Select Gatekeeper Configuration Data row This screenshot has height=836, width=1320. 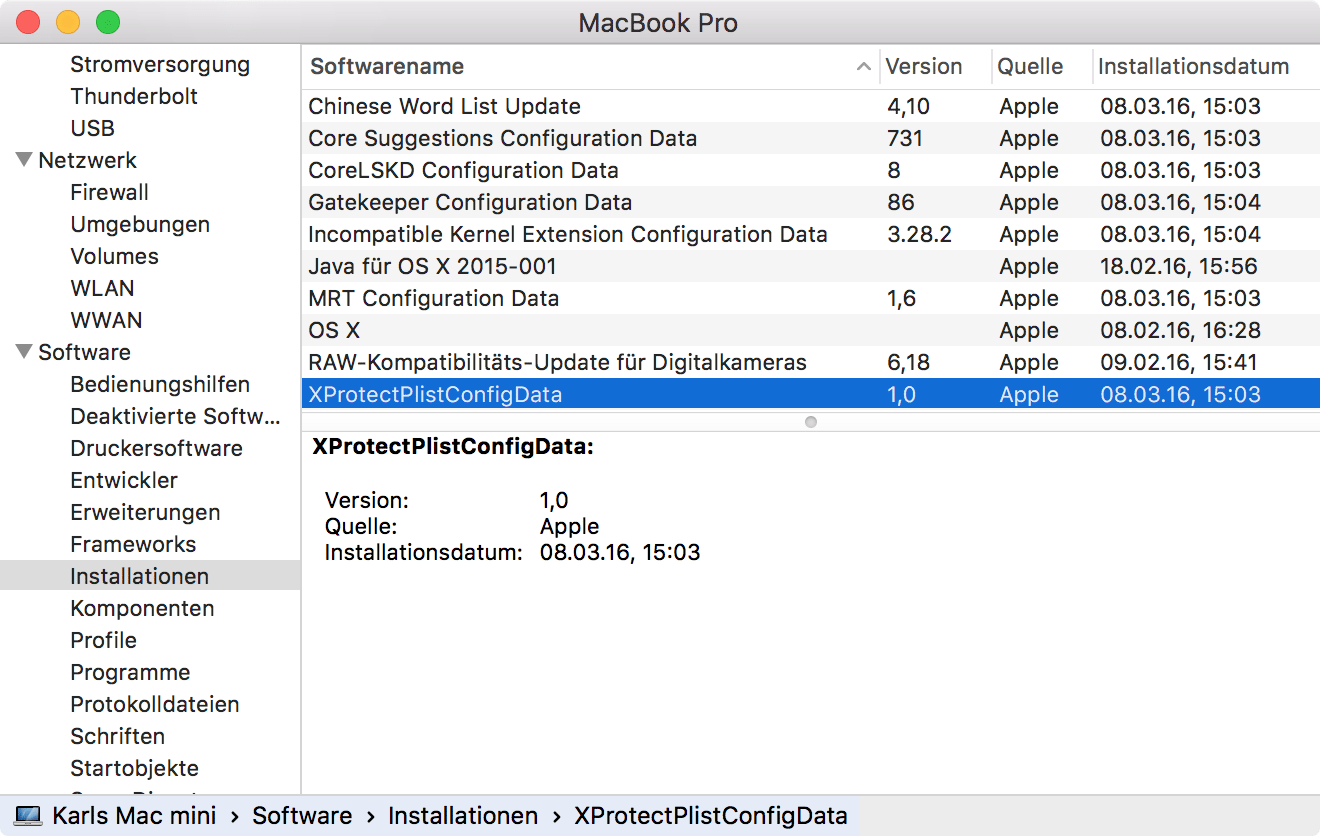pos(811,202)
